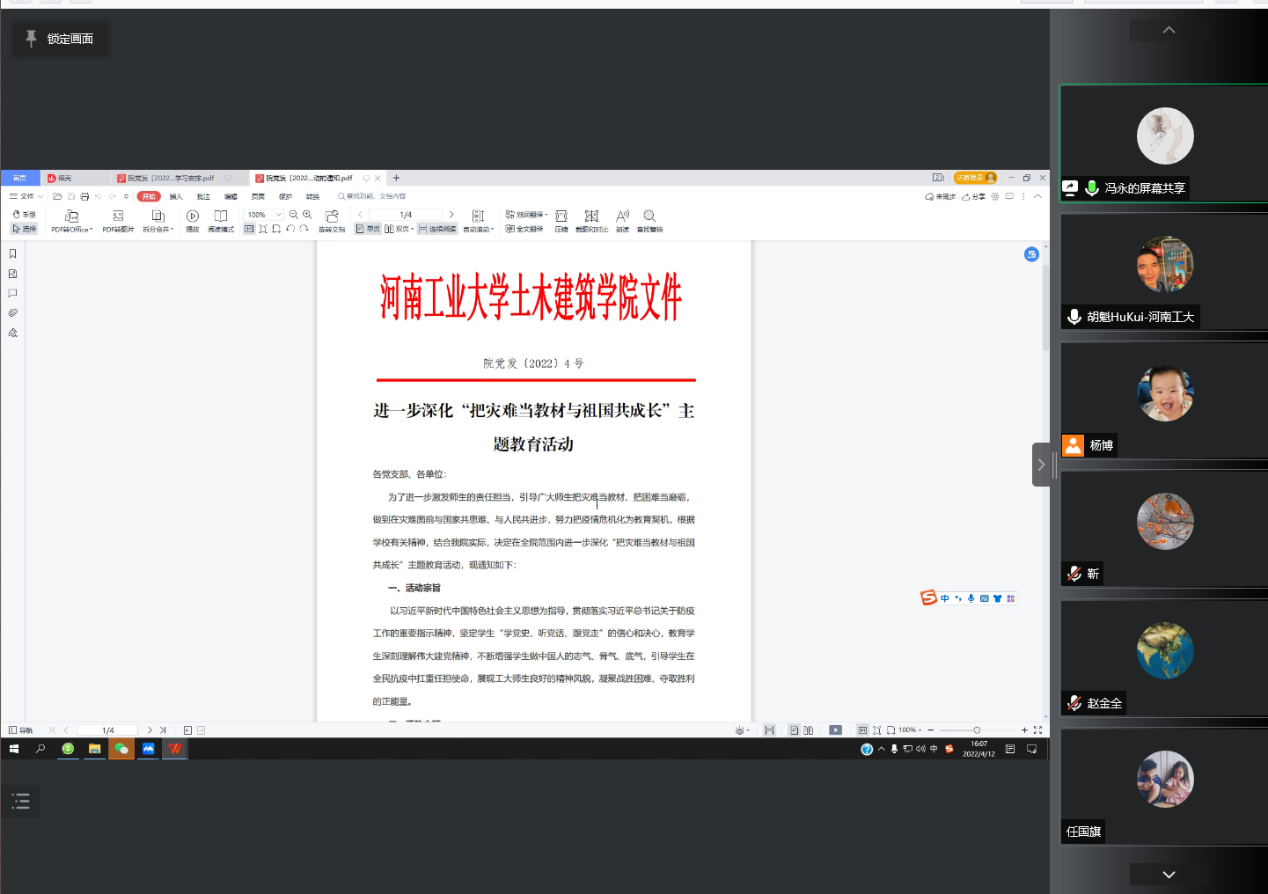The height and width of the screenshot is (894, 1268).
Task: Switch to 双页 double page view
Action: coord(398,229)
